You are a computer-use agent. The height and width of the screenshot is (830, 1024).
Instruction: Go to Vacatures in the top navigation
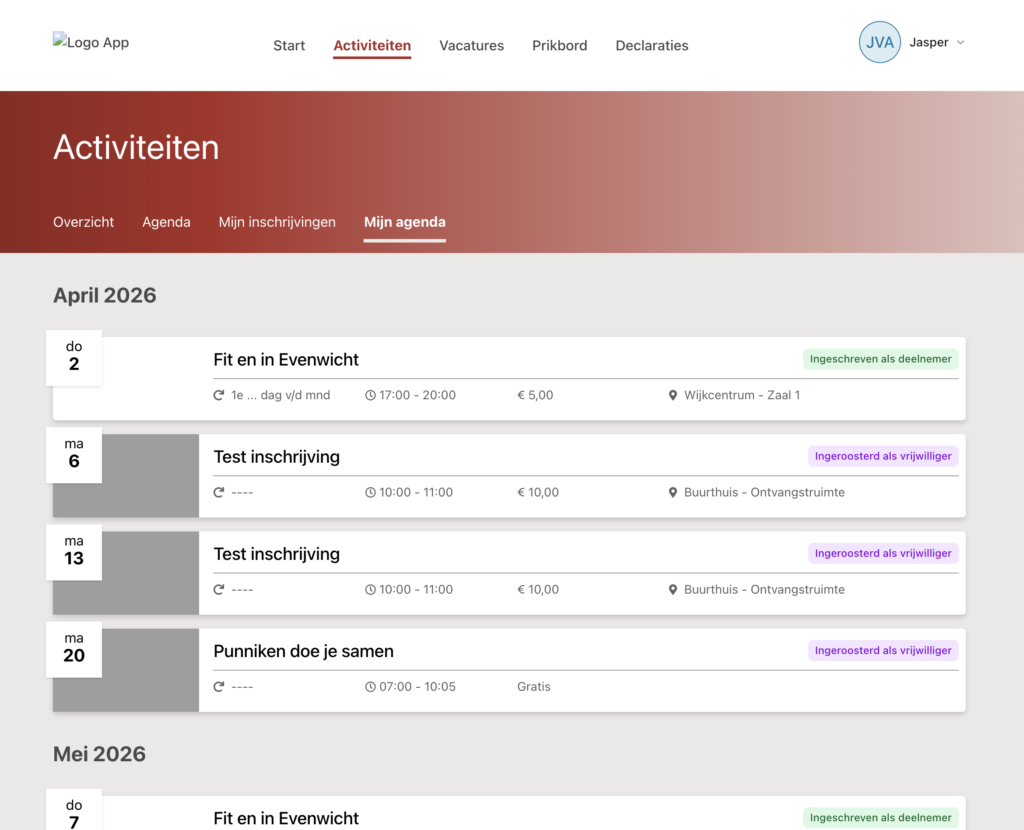click(x=471, y=45)
